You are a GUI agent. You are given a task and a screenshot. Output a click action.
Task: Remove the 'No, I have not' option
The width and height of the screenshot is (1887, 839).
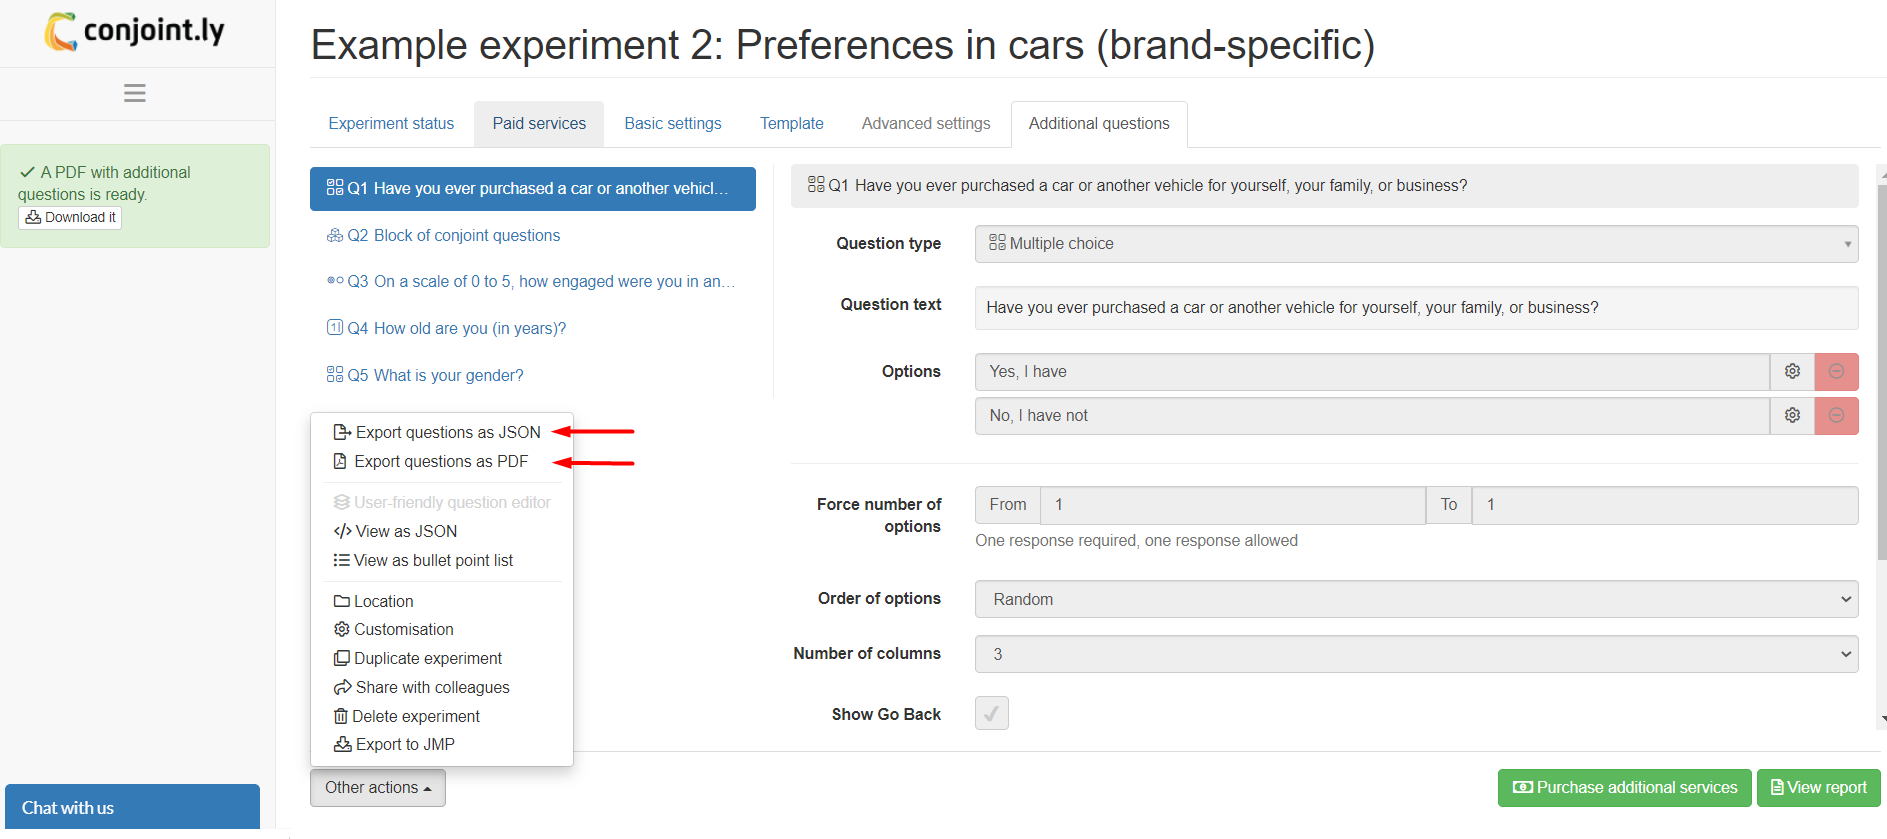click(x=1836, y=416)
